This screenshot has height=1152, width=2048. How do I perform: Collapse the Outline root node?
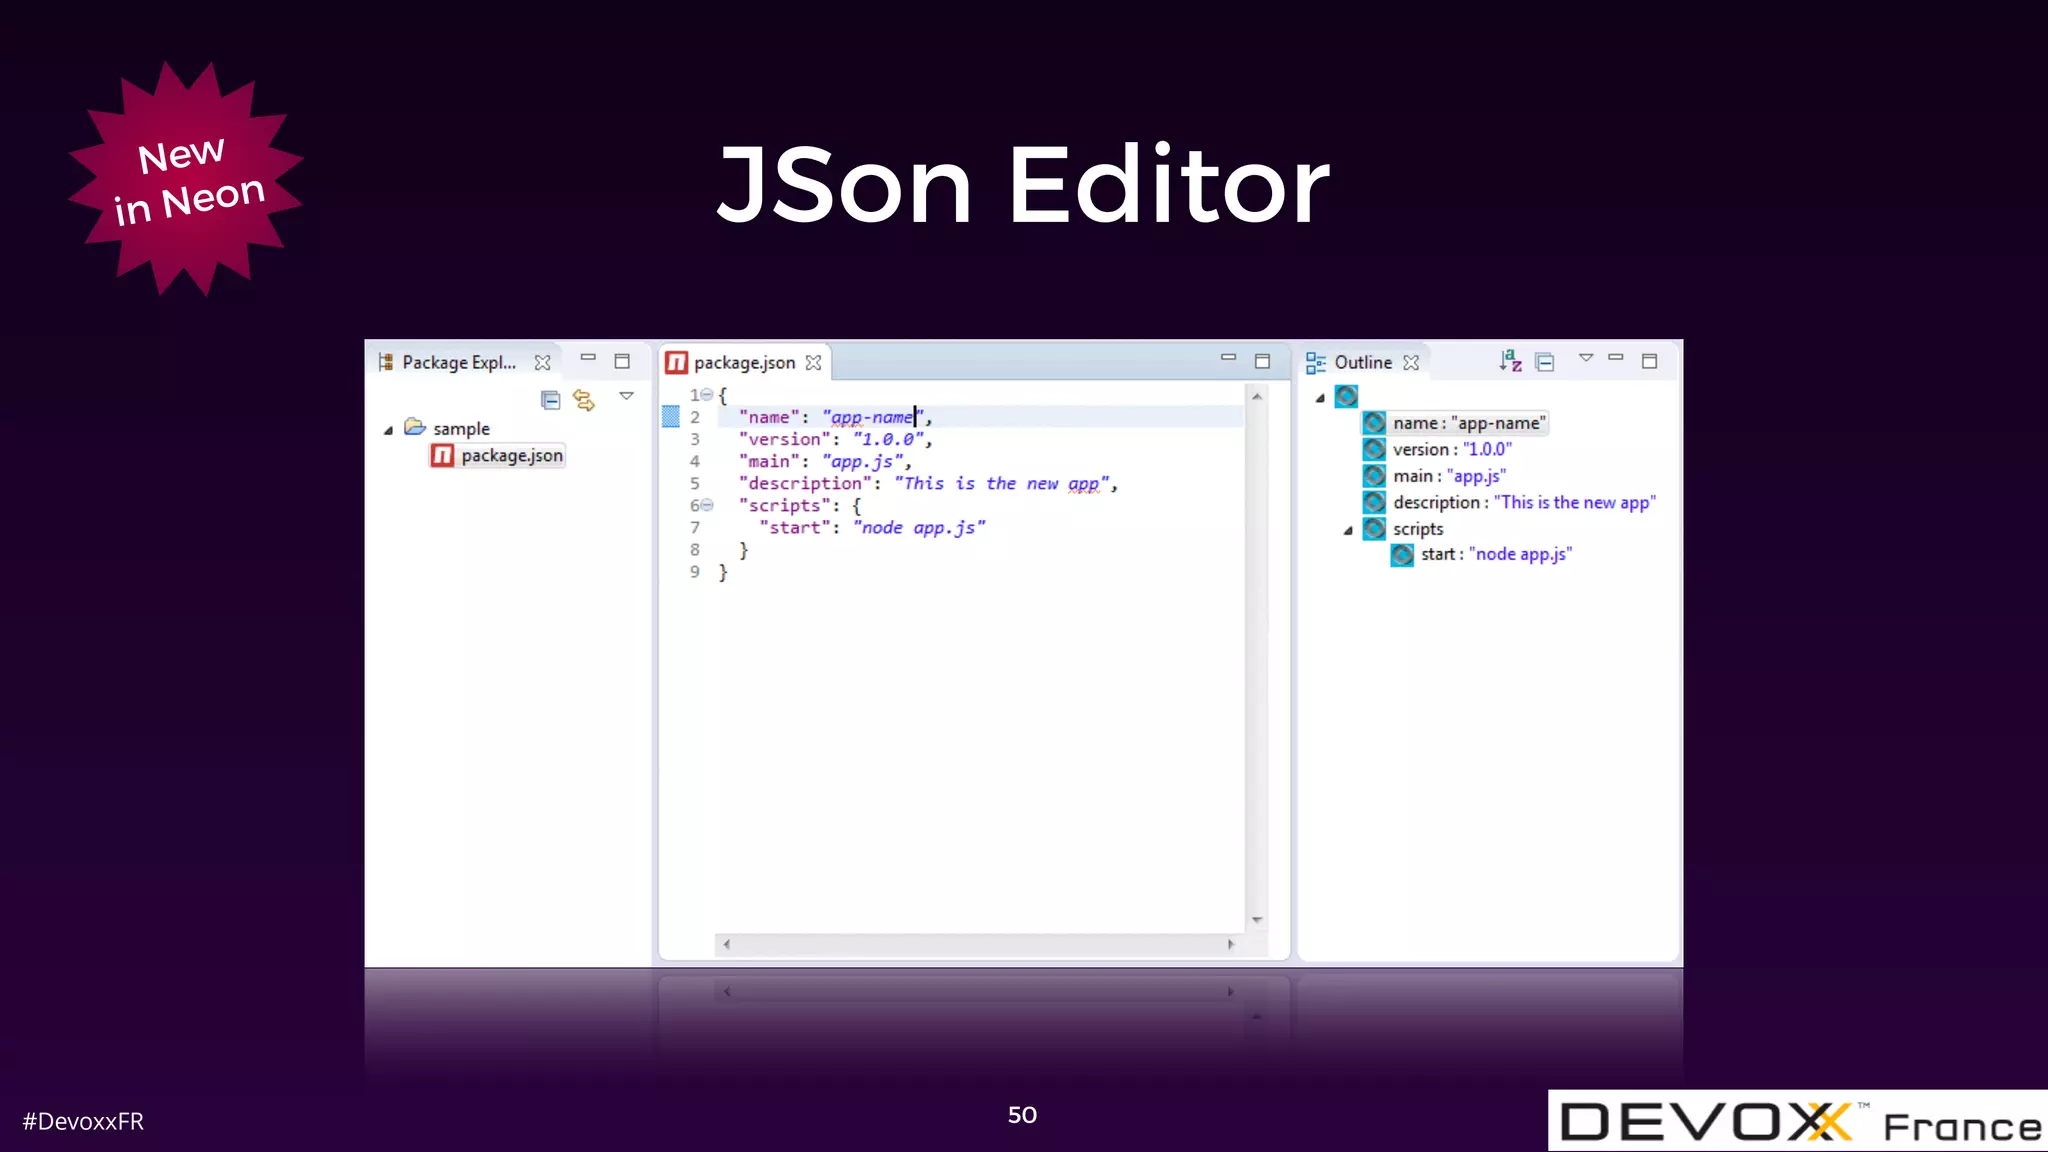pyautogui.click(x=1320, y=398)
